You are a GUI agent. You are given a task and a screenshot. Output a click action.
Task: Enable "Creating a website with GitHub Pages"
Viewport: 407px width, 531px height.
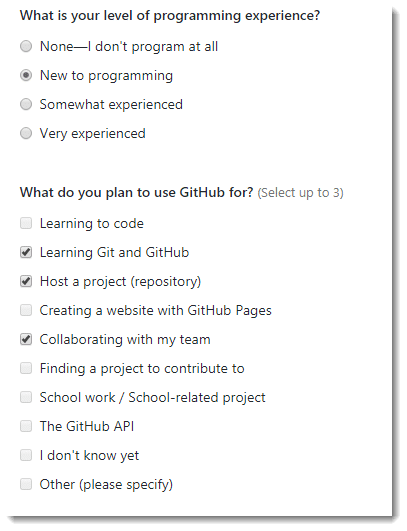tap(26, 310)
